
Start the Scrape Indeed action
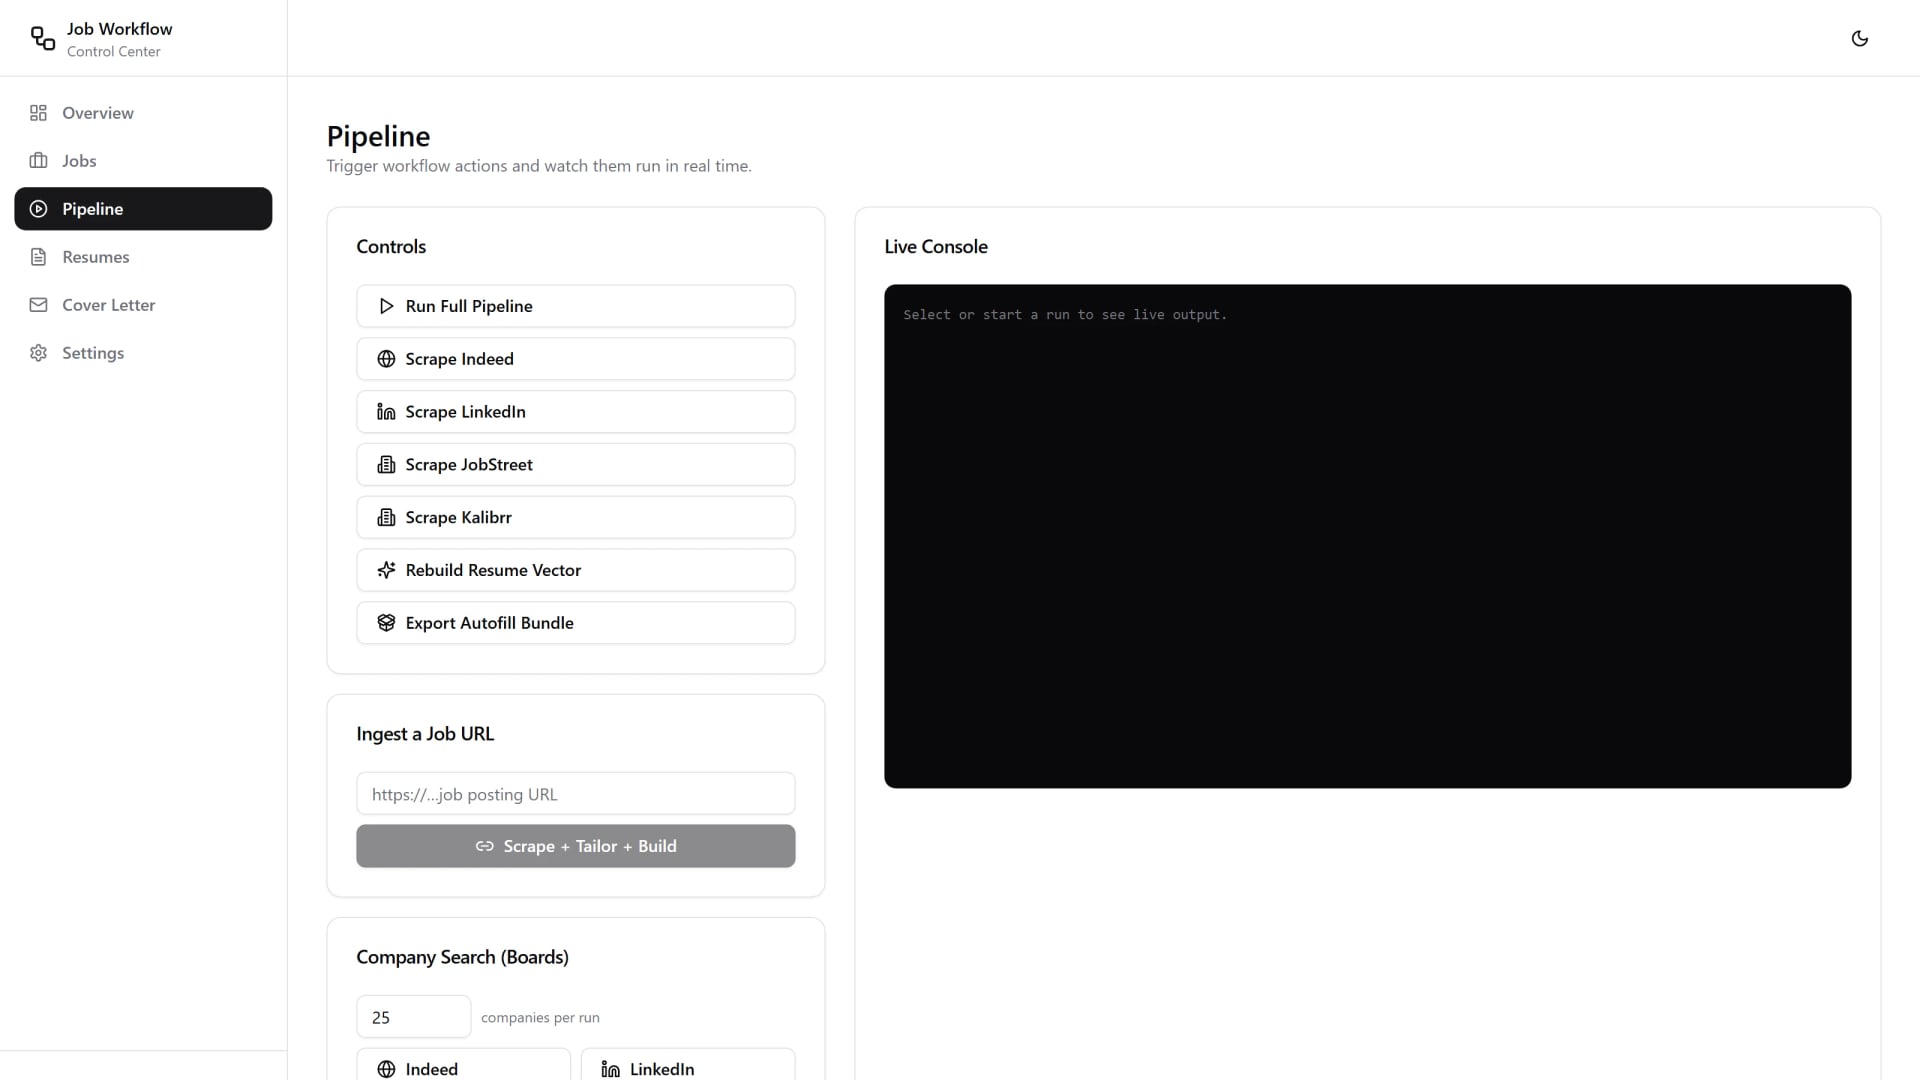pyautogui.click(x=576, y=359)
